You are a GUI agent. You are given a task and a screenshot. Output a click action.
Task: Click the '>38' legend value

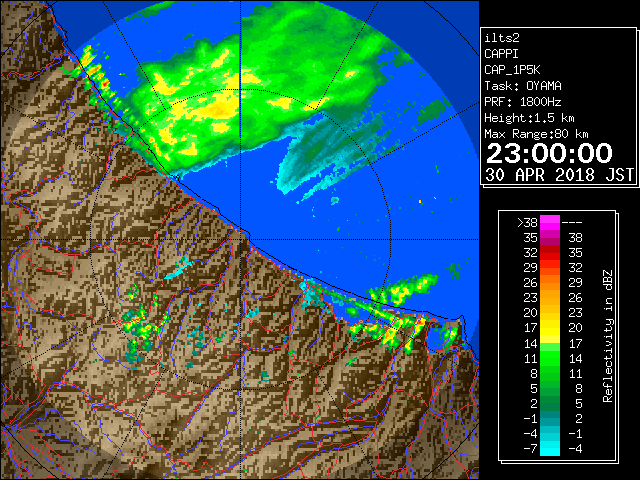coord(527,222)
